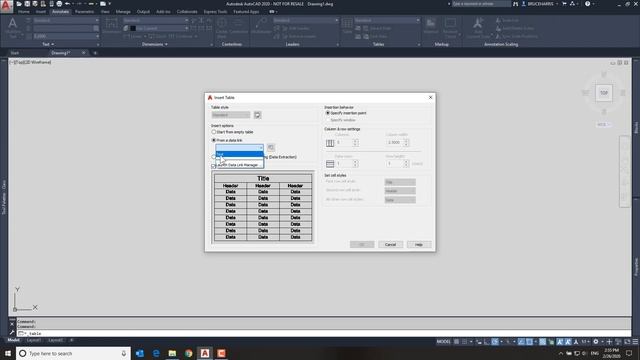Click the AutoCAD icon in the taskbar
The height and width of the screenshot is (360, 640).
coord(205,353)
